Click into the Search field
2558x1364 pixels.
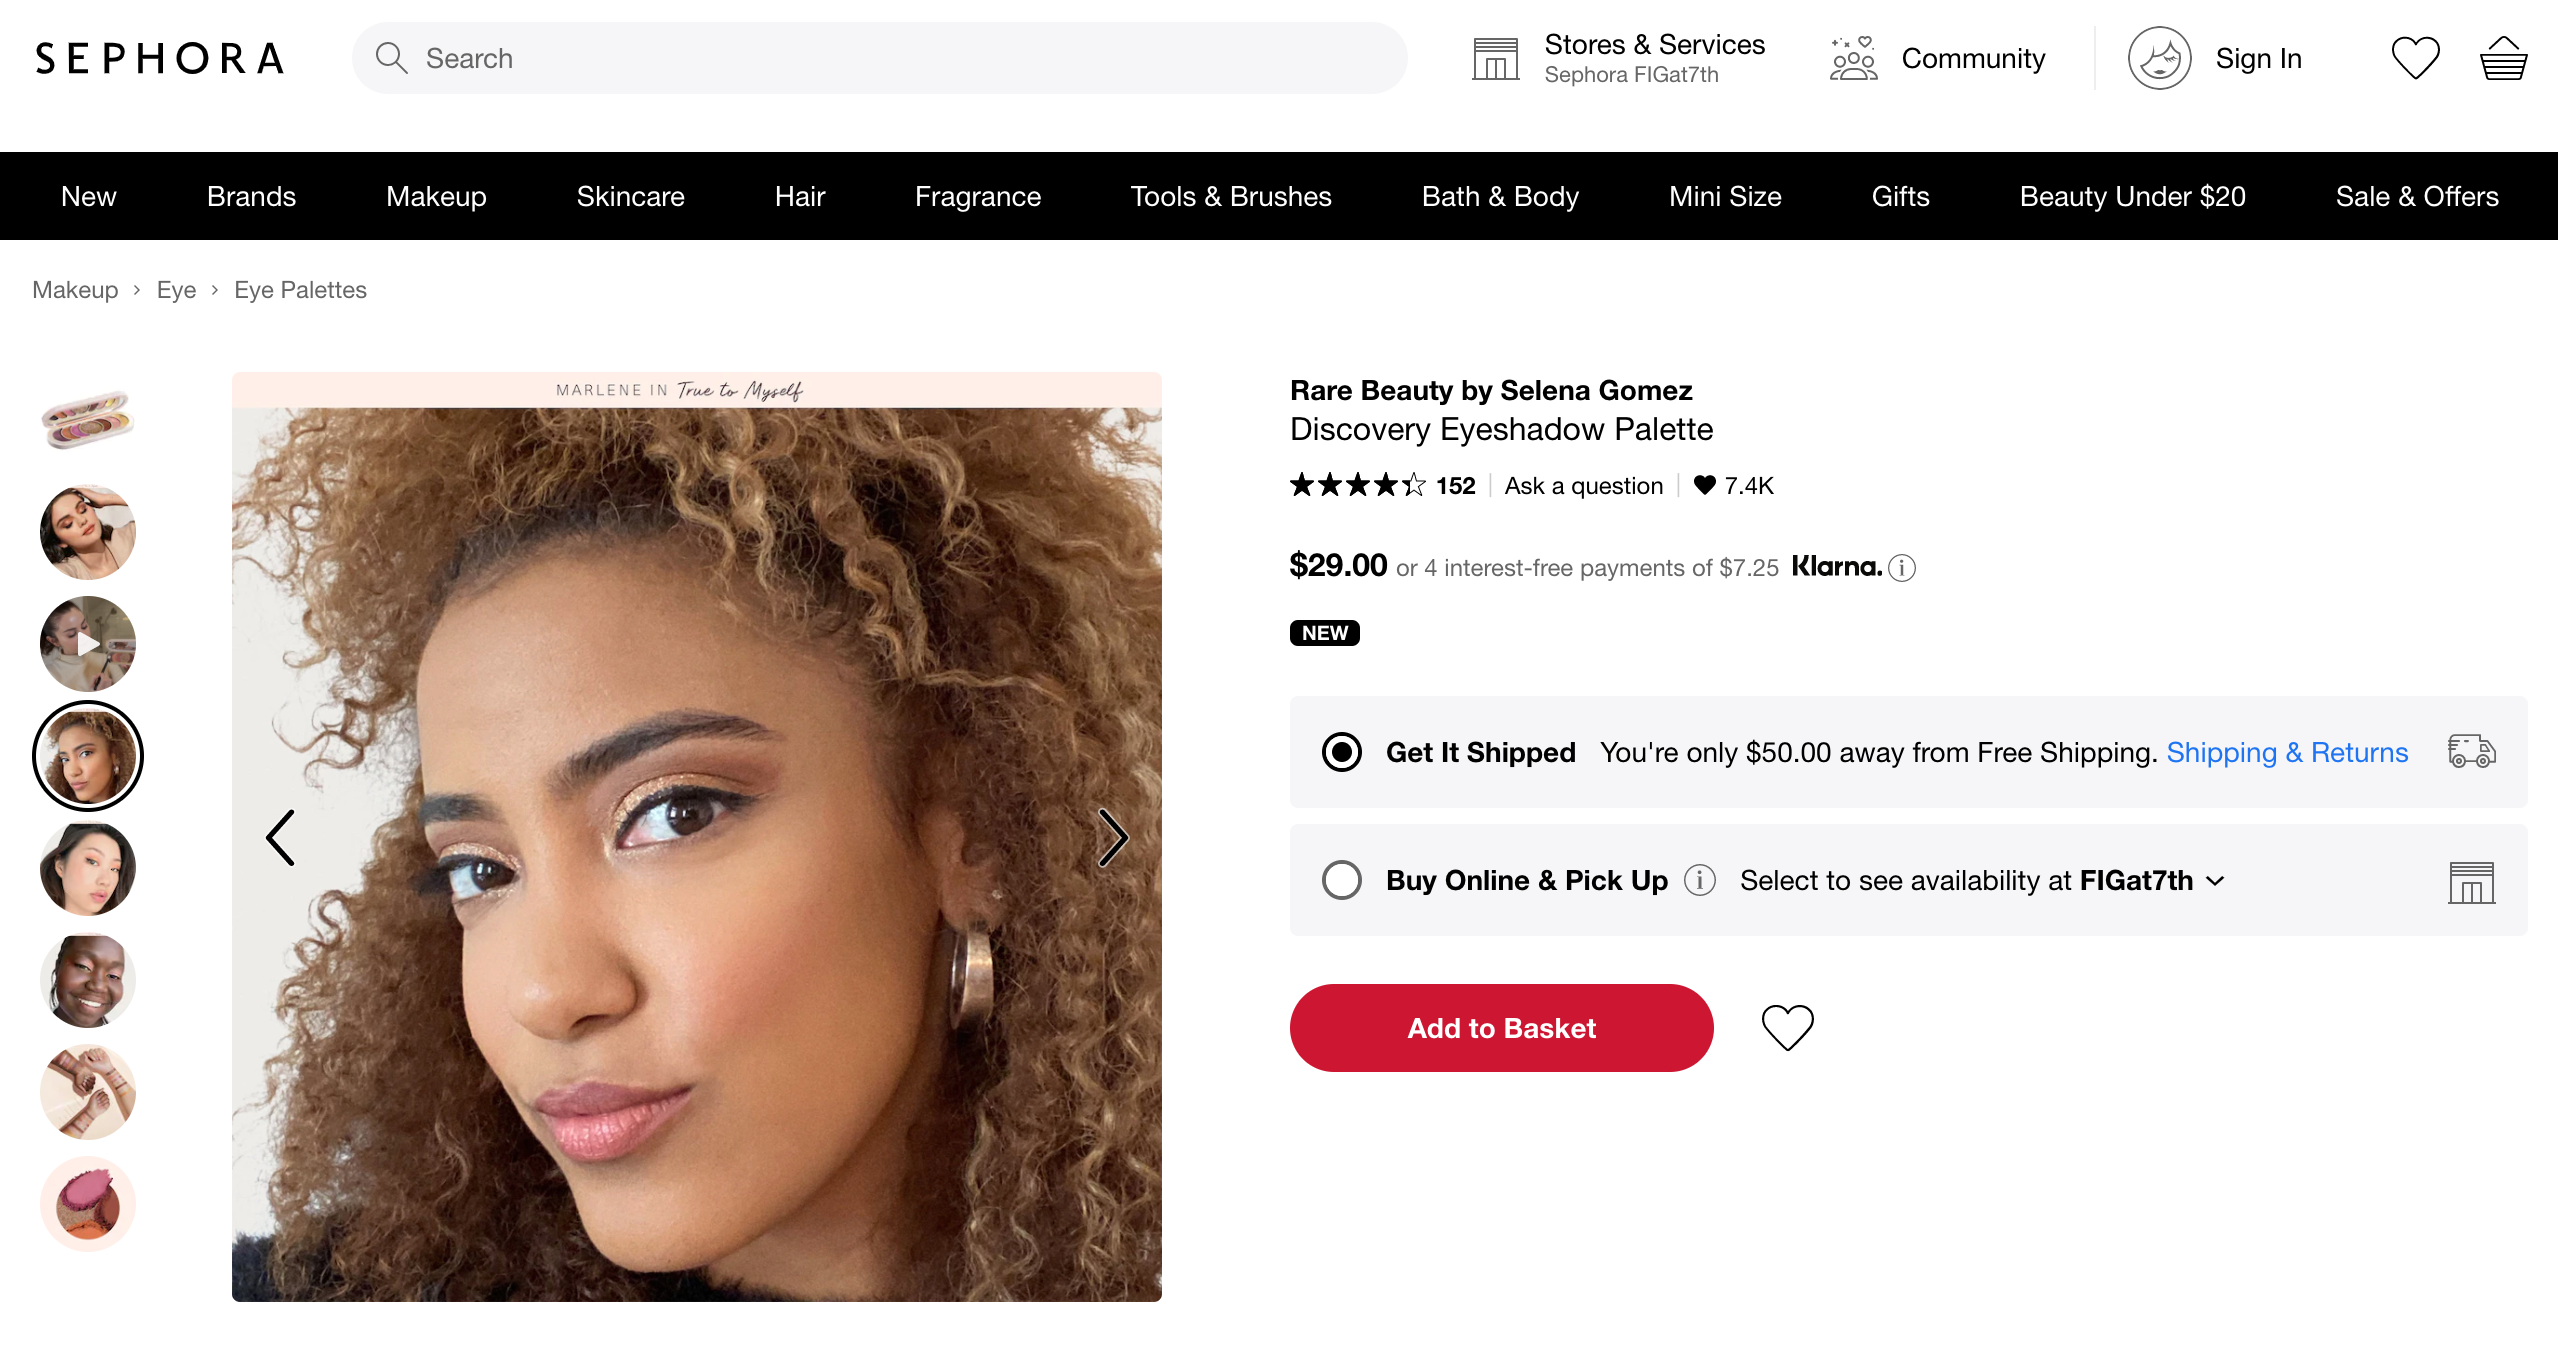[x=880, y=58]
